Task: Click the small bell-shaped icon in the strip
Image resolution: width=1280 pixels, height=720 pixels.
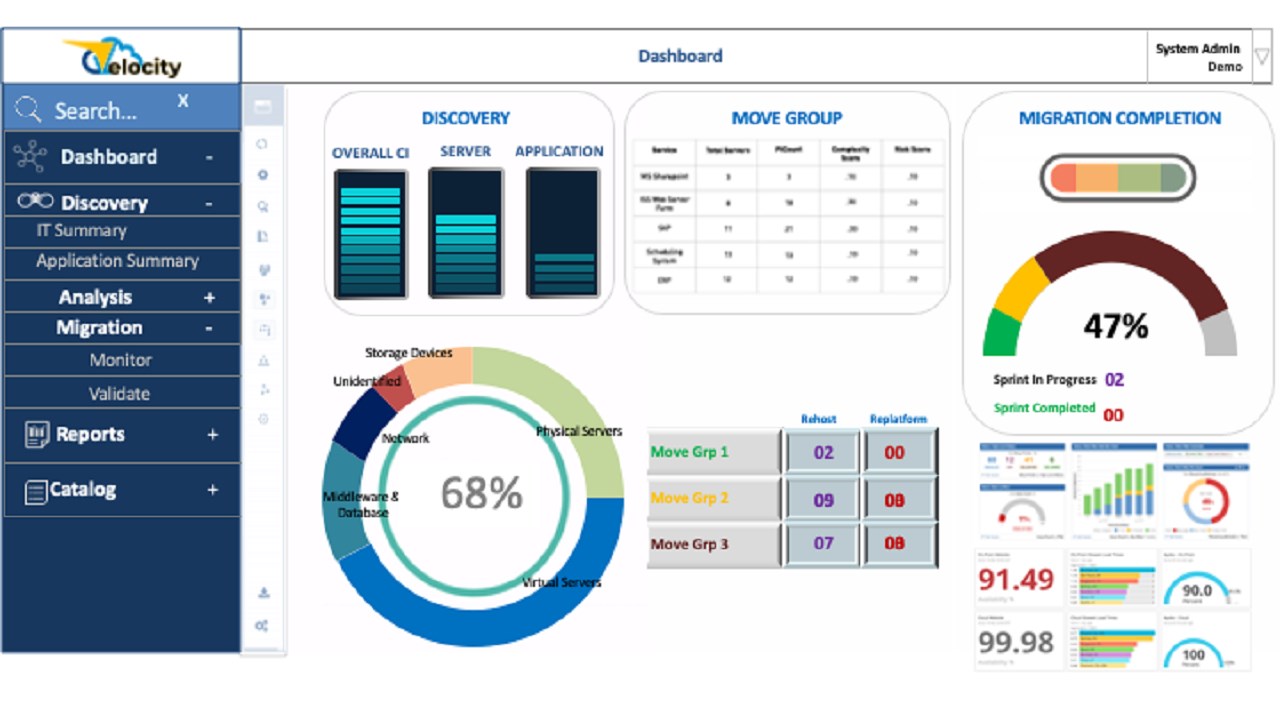Action: pos(263,360)
